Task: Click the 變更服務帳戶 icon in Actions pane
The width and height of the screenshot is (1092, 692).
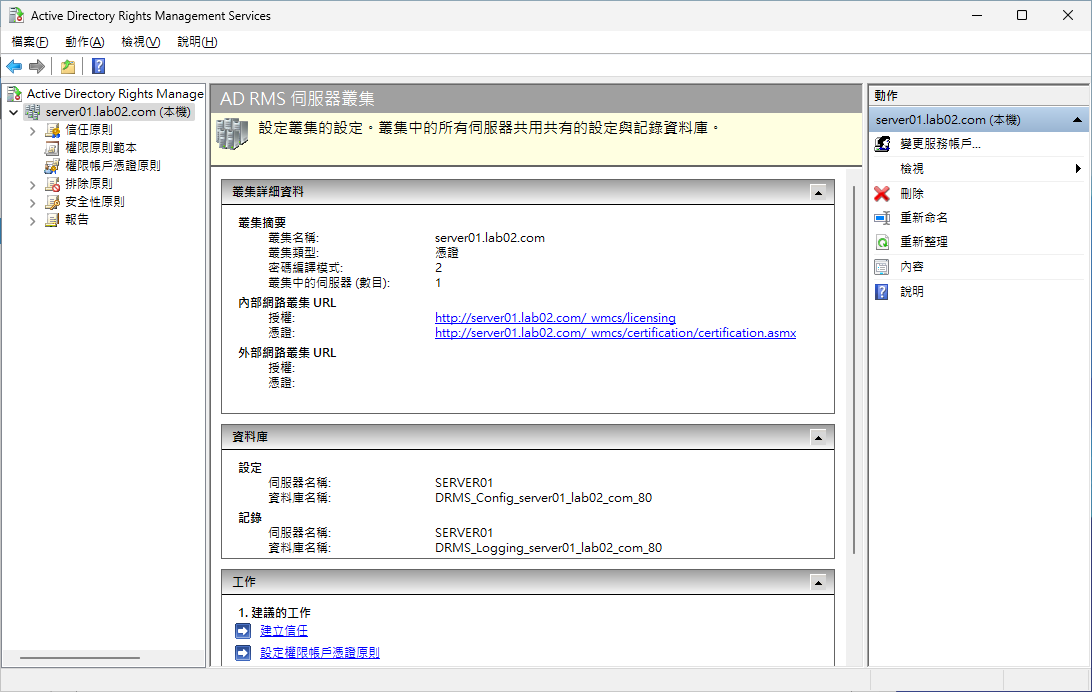Action: point(882,143)
